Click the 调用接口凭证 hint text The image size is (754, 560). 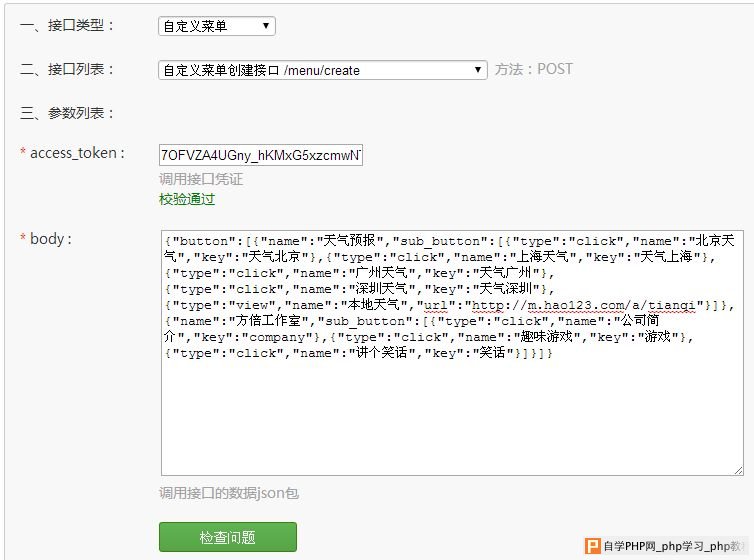coord(201,179)
